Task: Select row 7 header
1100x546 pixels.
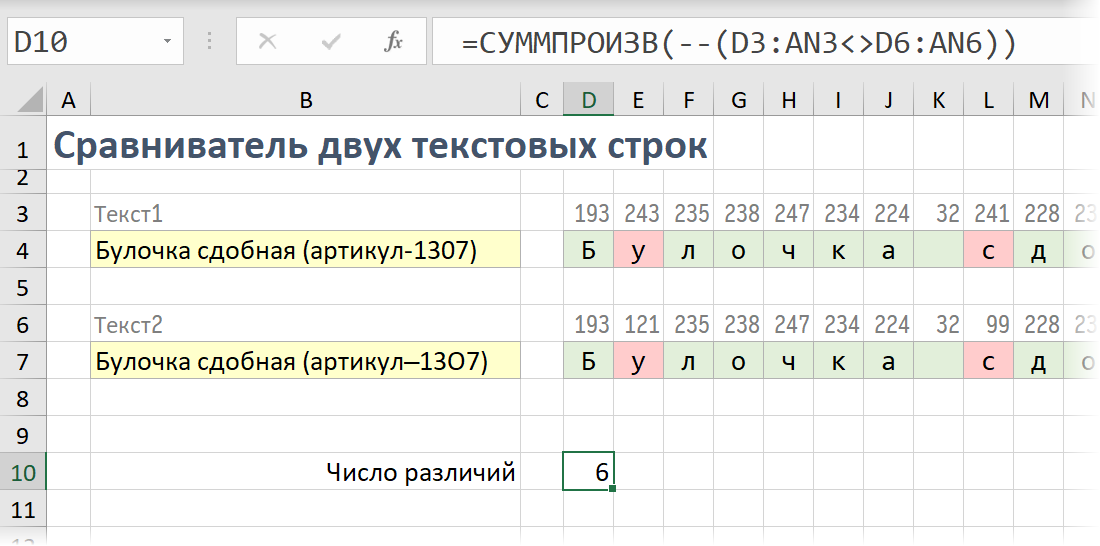Action: tap(23, 361)
